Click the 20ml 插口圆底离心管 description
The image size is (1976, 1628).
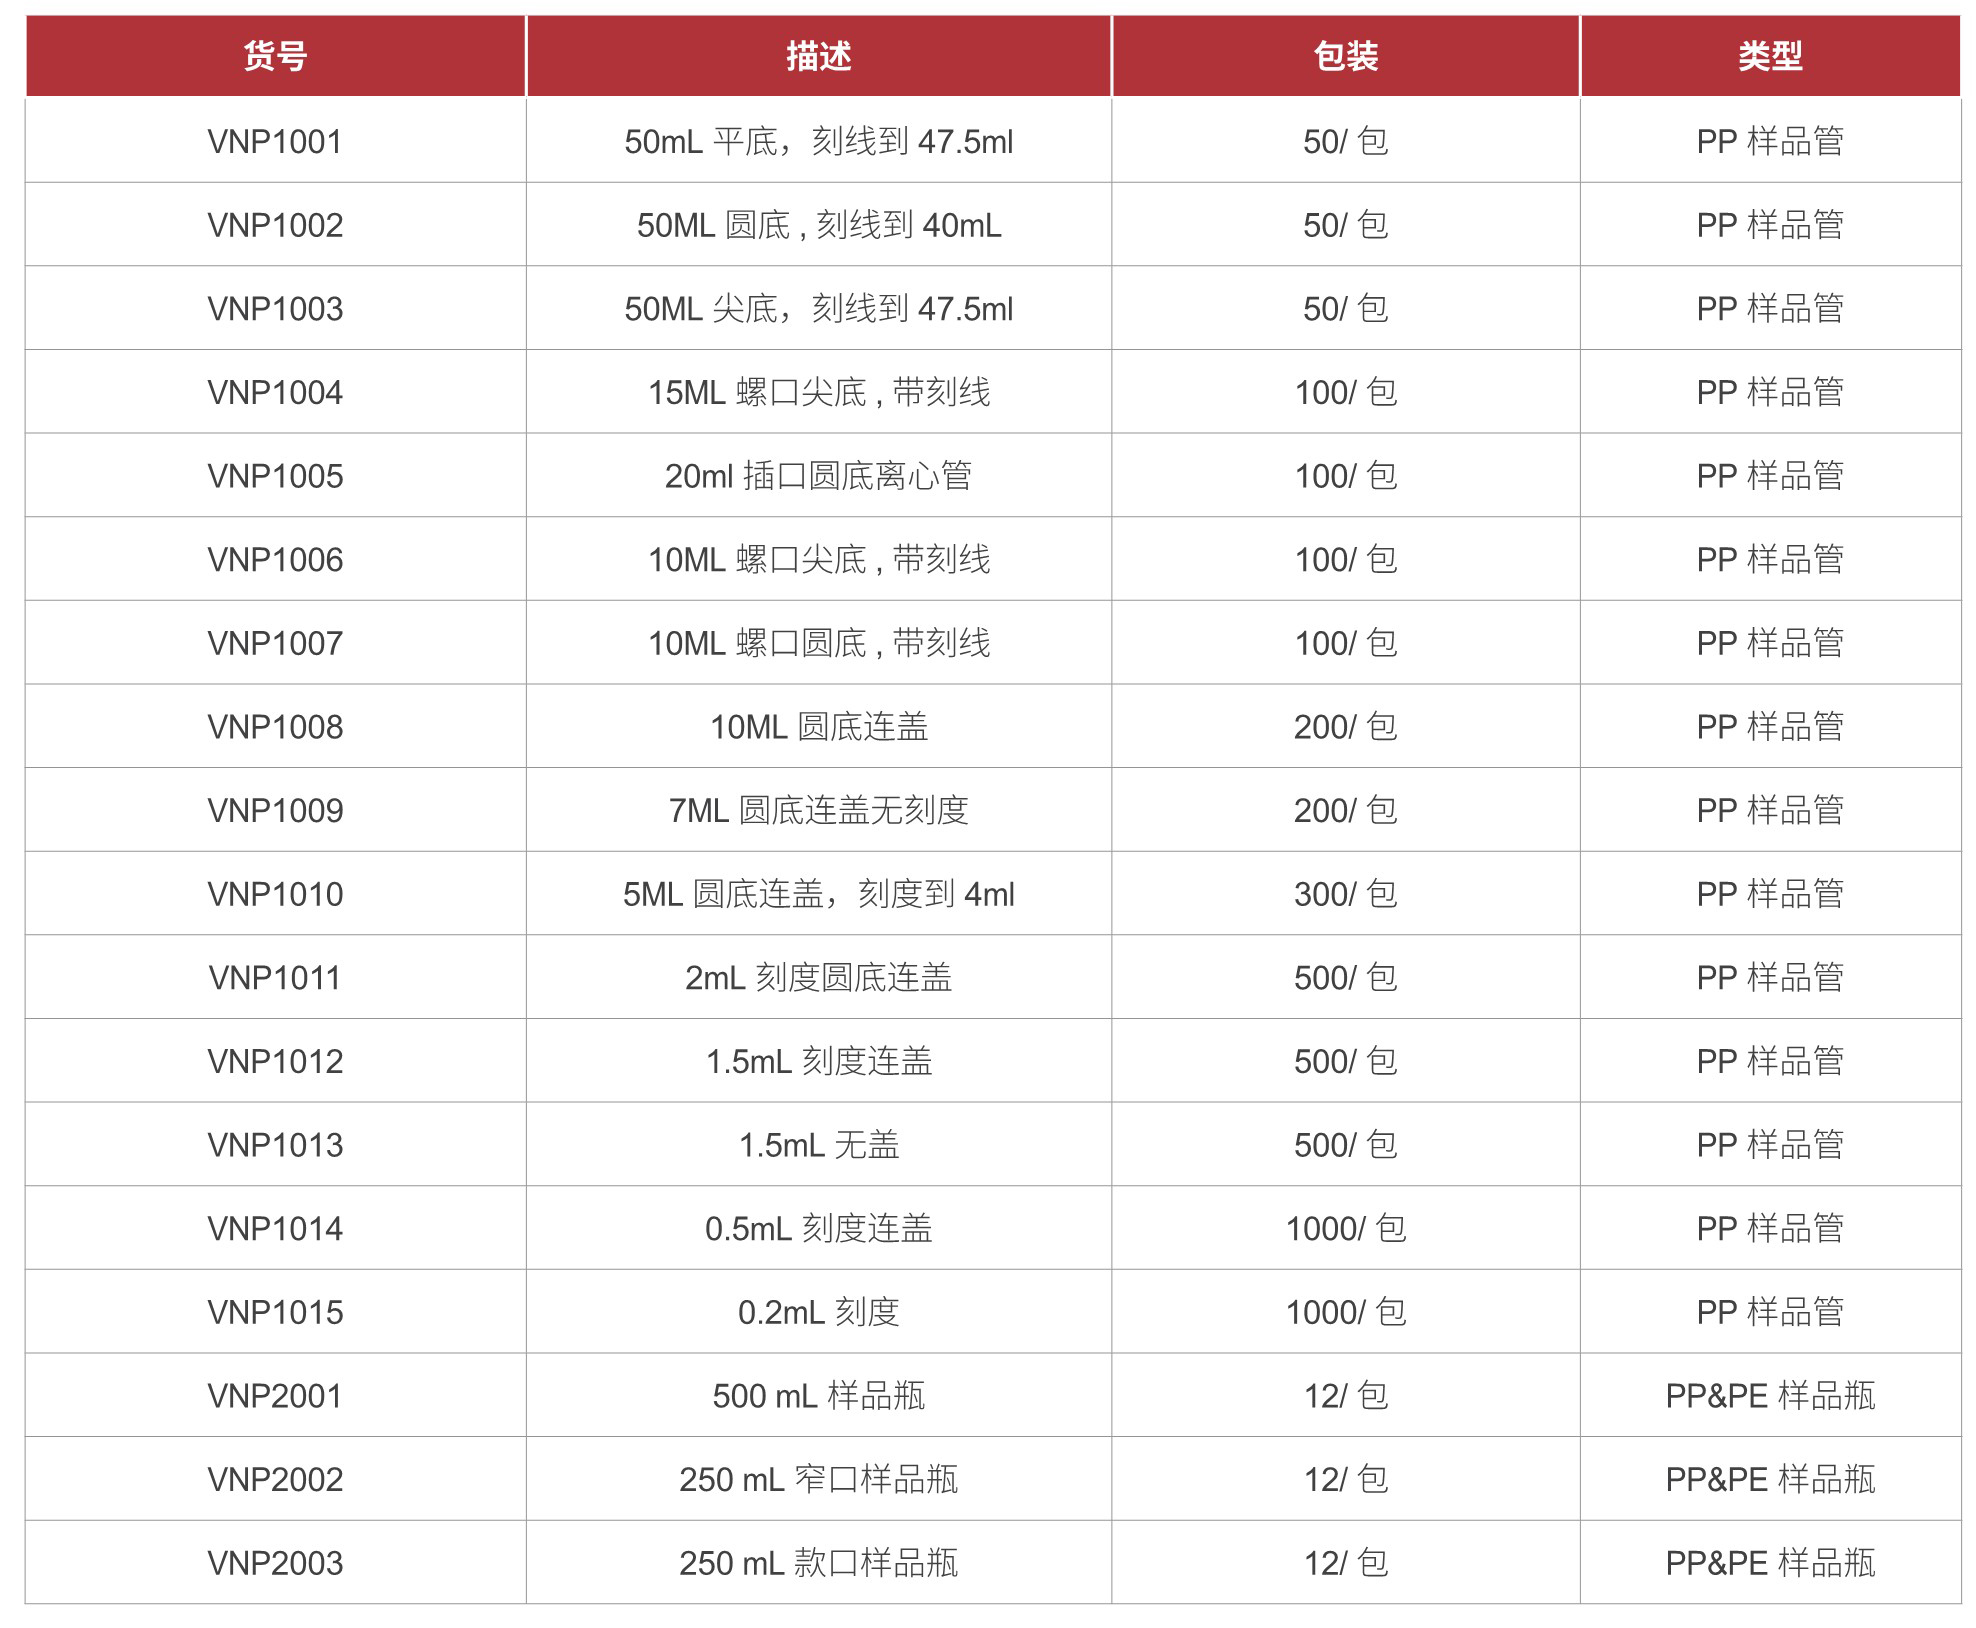click(818, 476)
